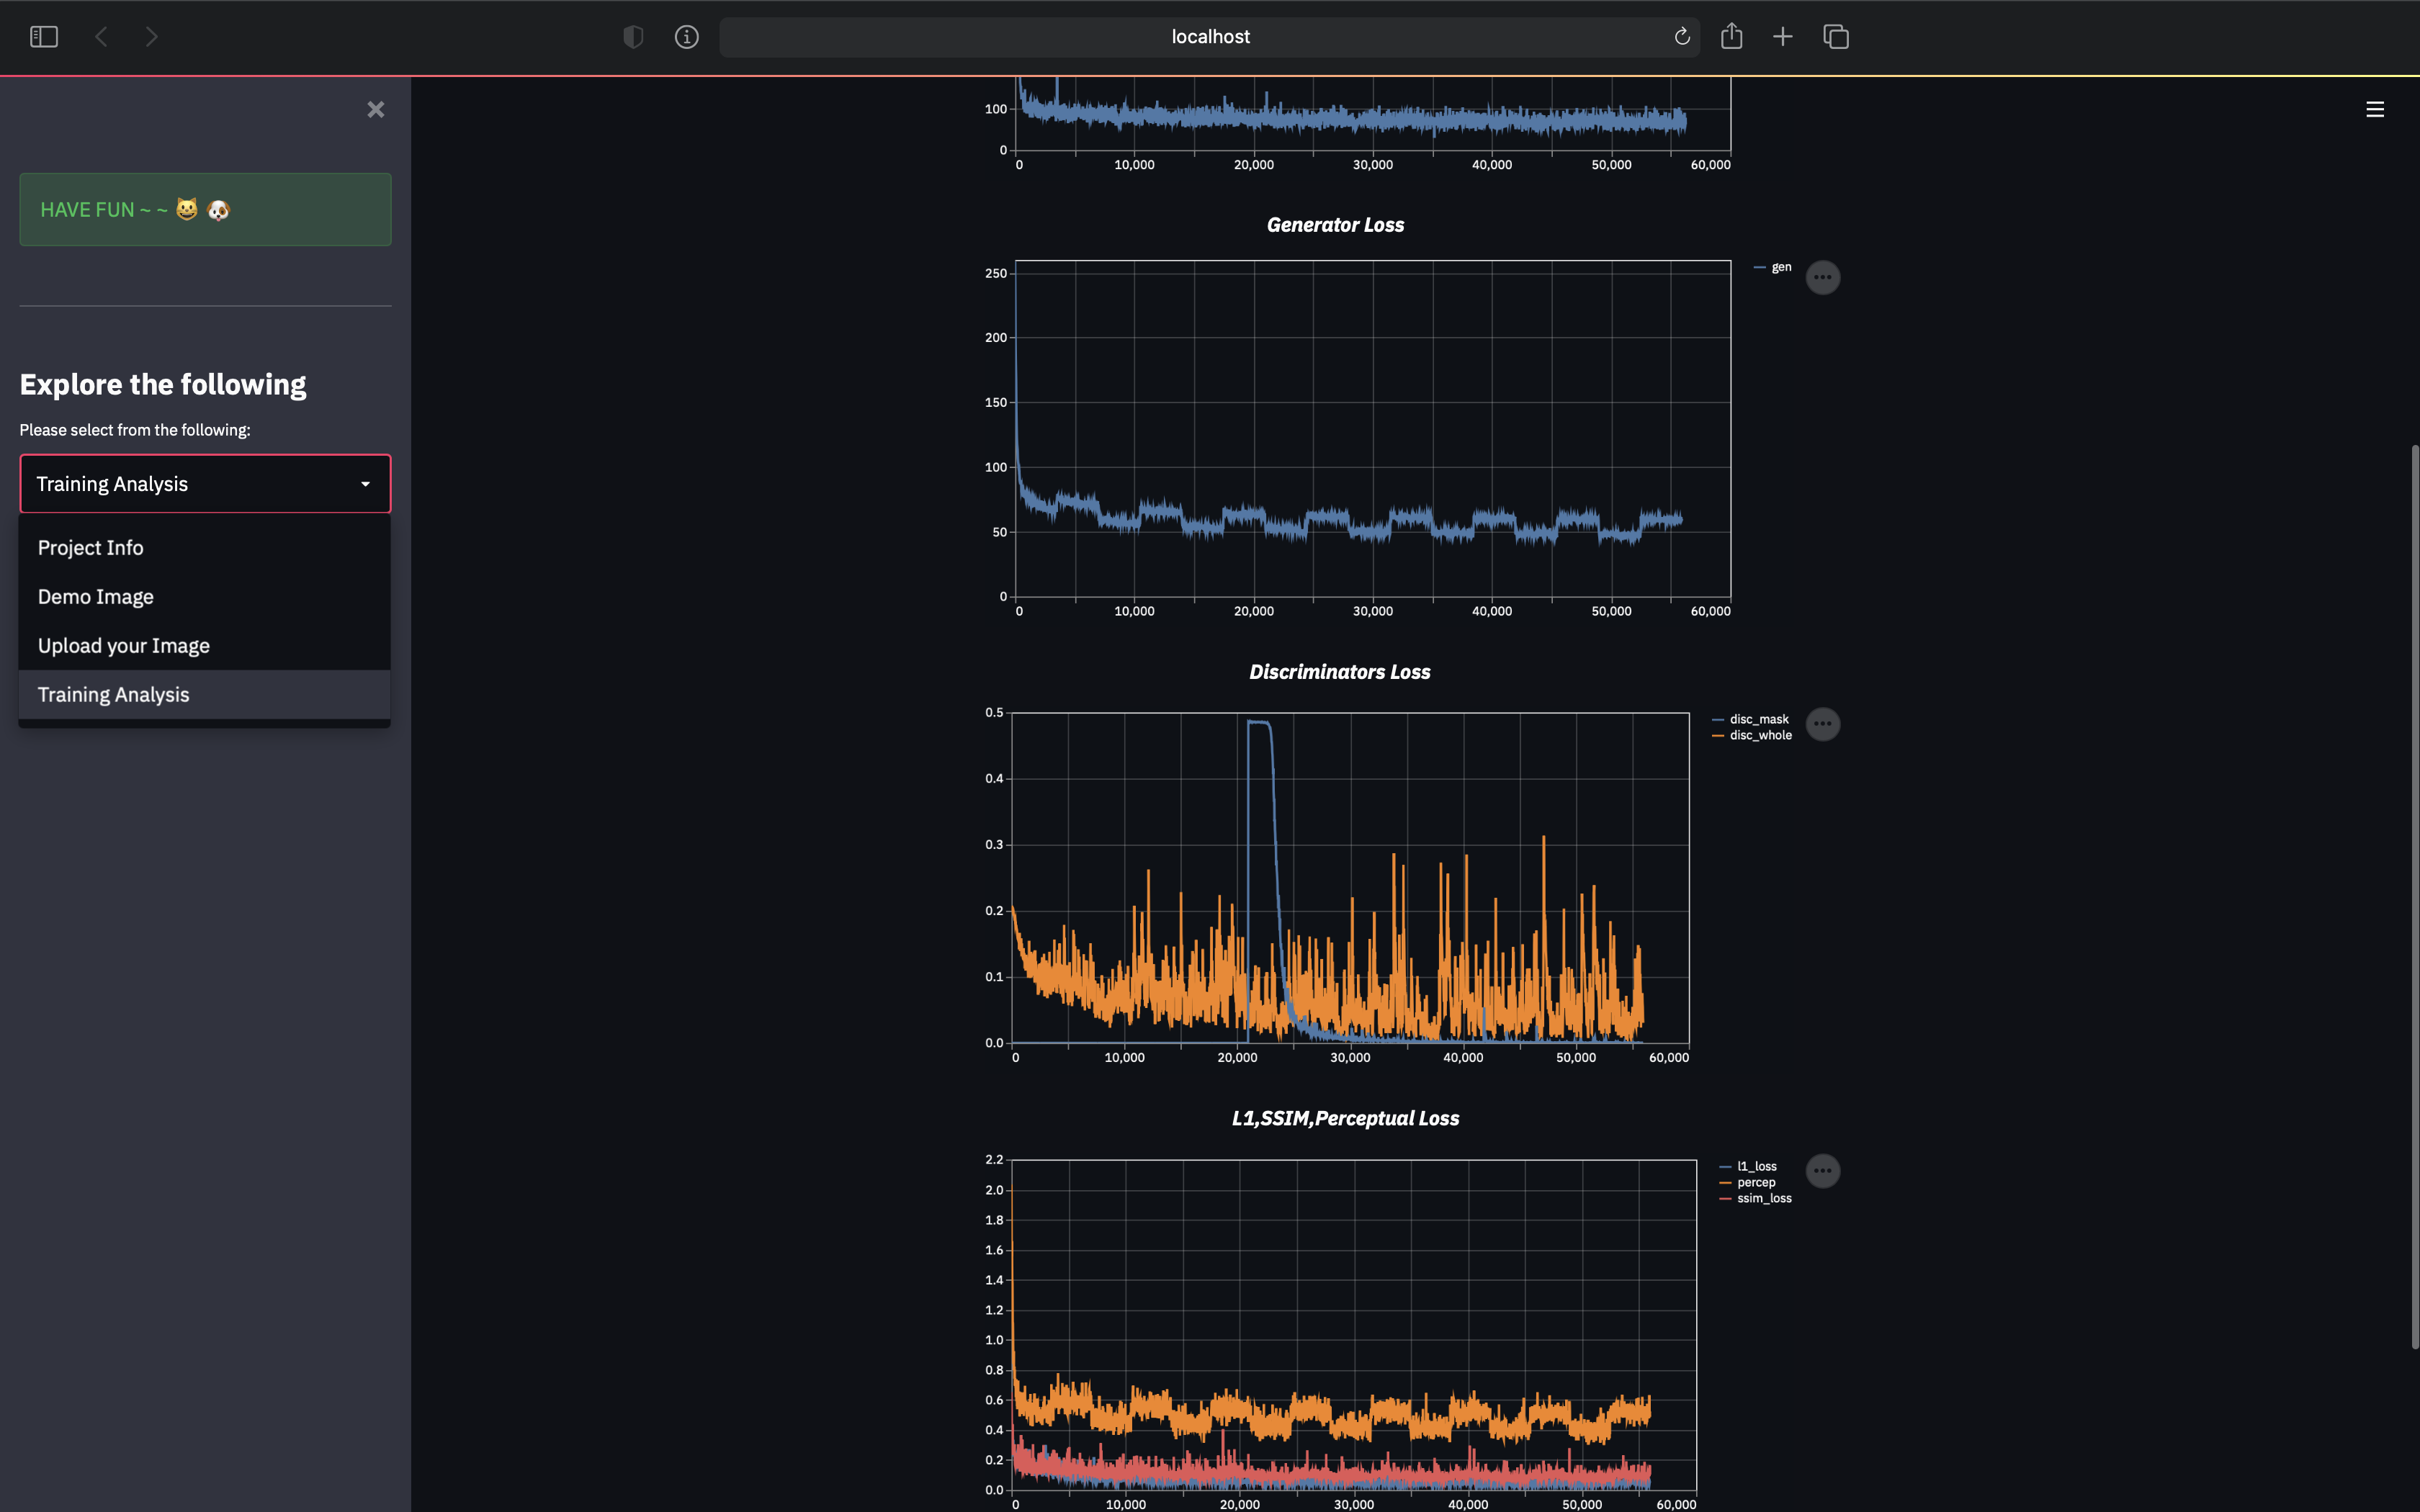
Task: Open Discriminators Loss chart options button
Action: click(1823, 724)
